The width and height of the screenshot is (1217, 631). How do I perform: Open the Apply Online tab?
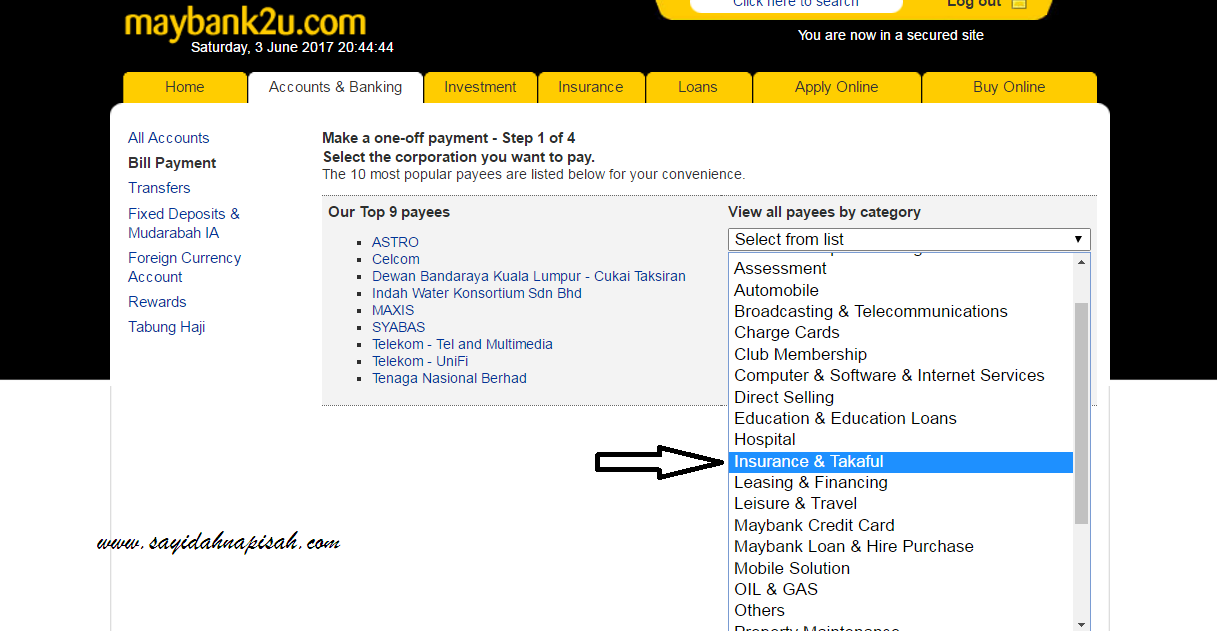tap(836, 87)
